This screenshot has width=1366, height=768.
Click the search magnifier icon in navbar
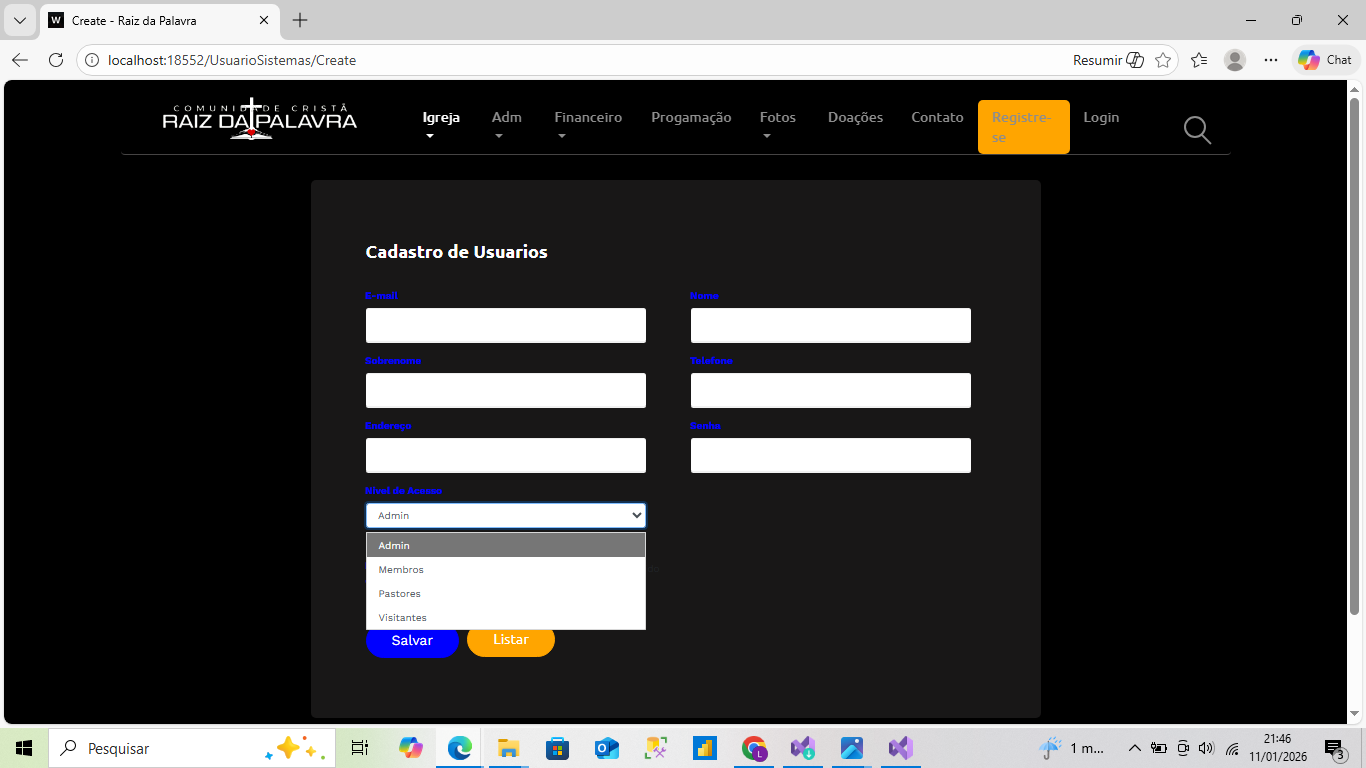(1197, 130)
